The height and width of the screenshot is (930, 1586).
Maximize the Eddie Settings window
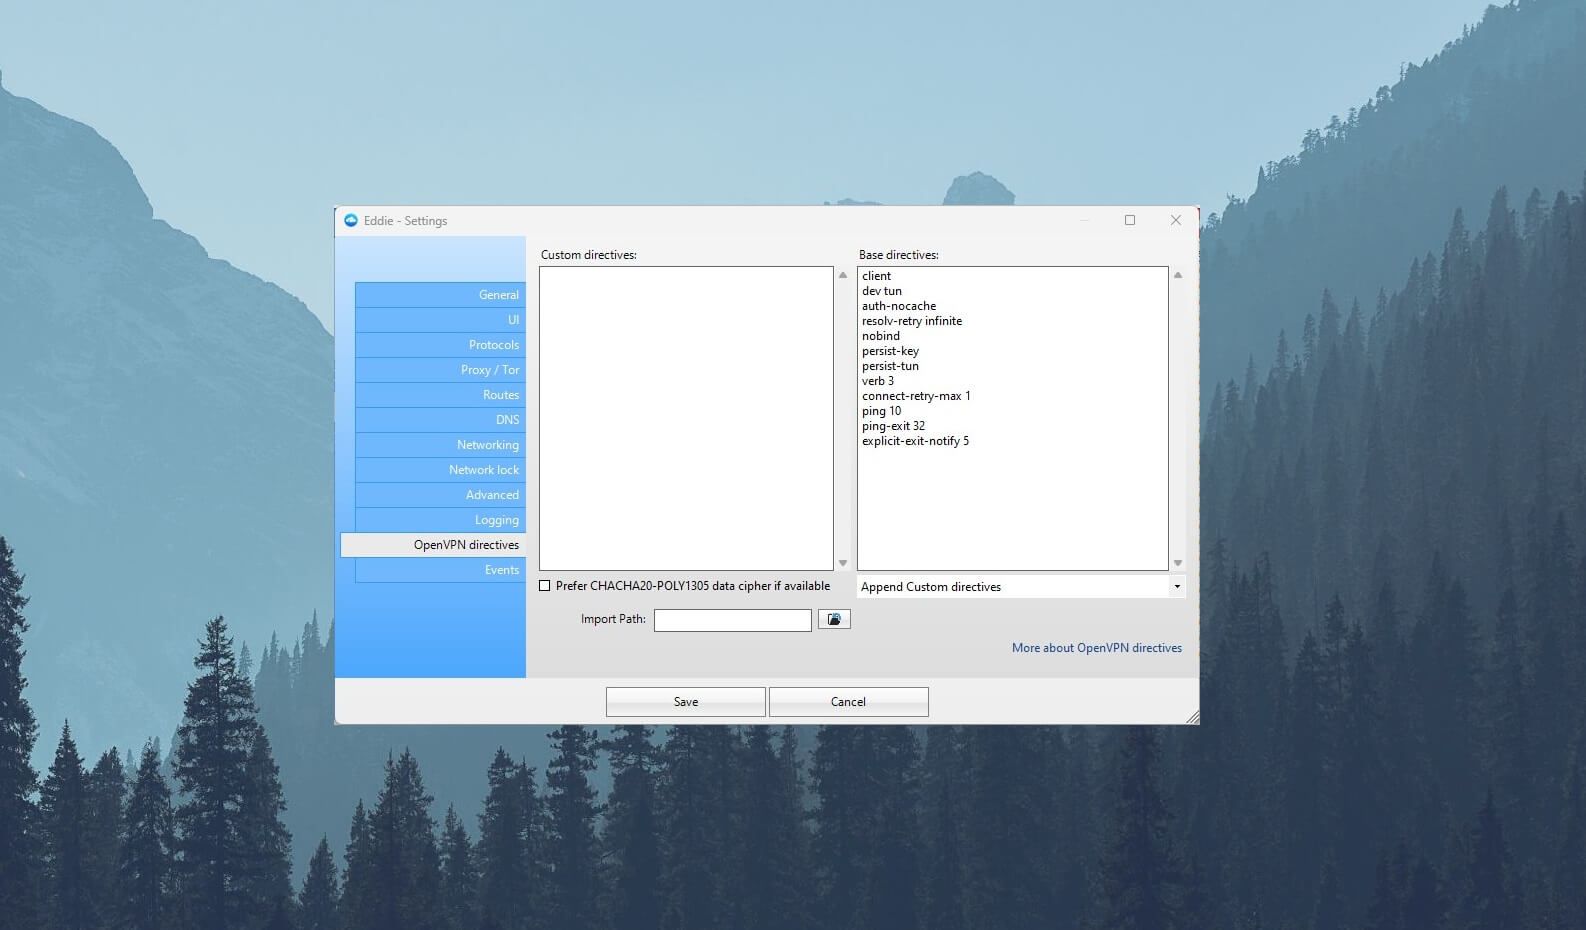1130,220
